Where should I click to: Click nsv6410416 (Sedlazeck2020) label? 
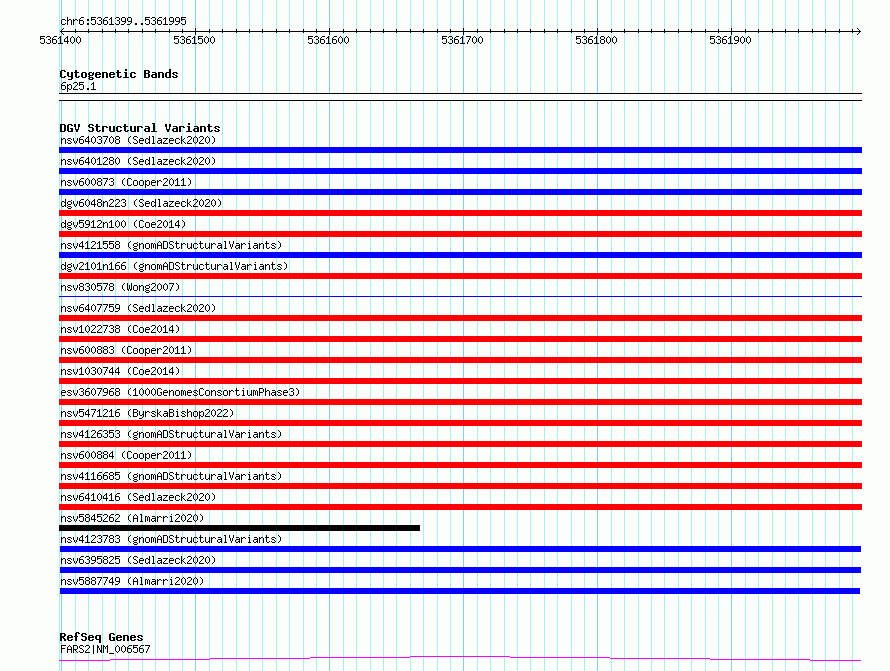138,497
